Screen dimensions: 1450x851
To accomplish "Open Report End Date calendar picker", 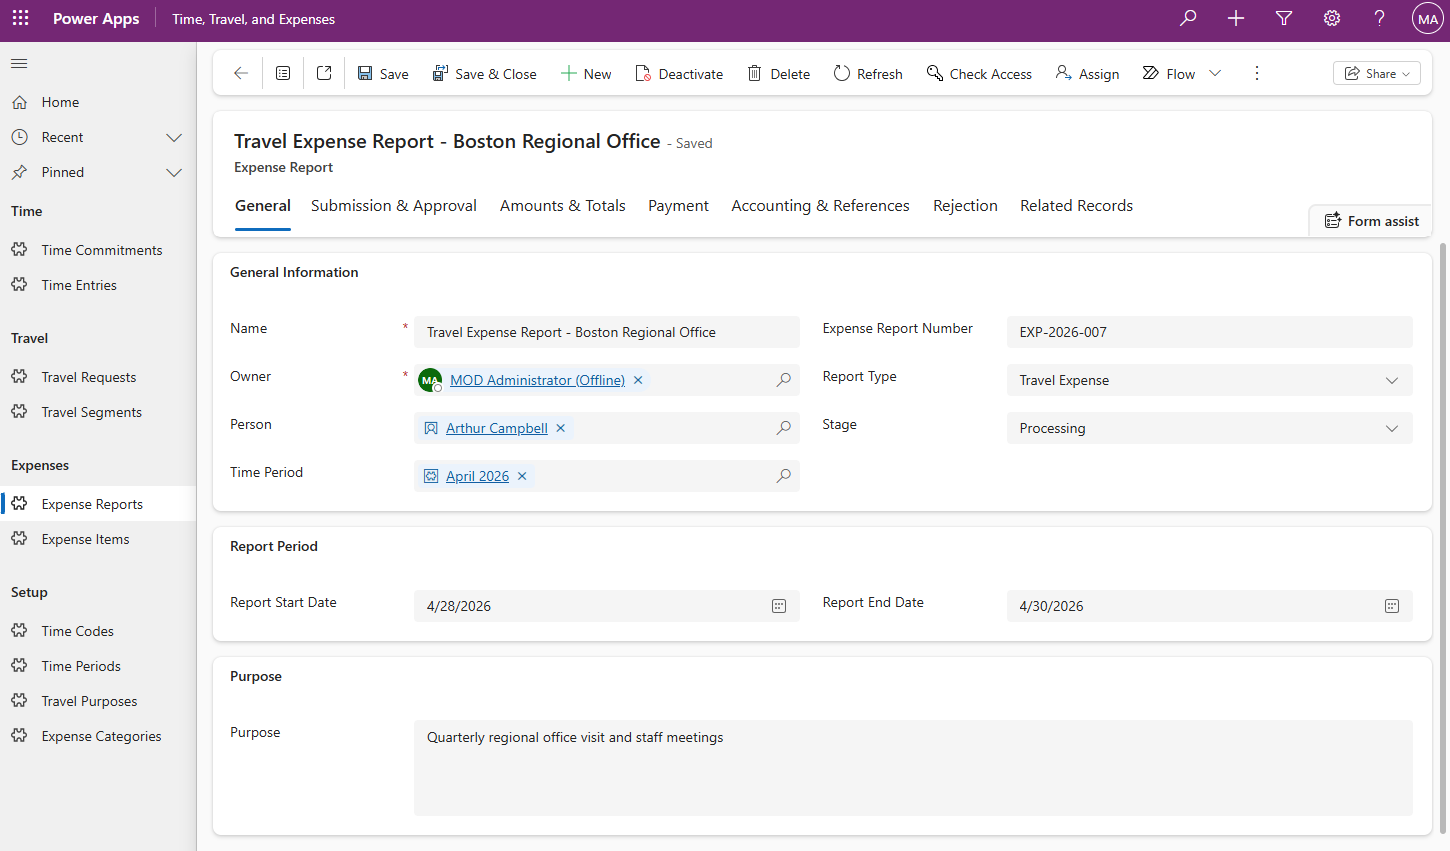I will [x=1392, y=606].
